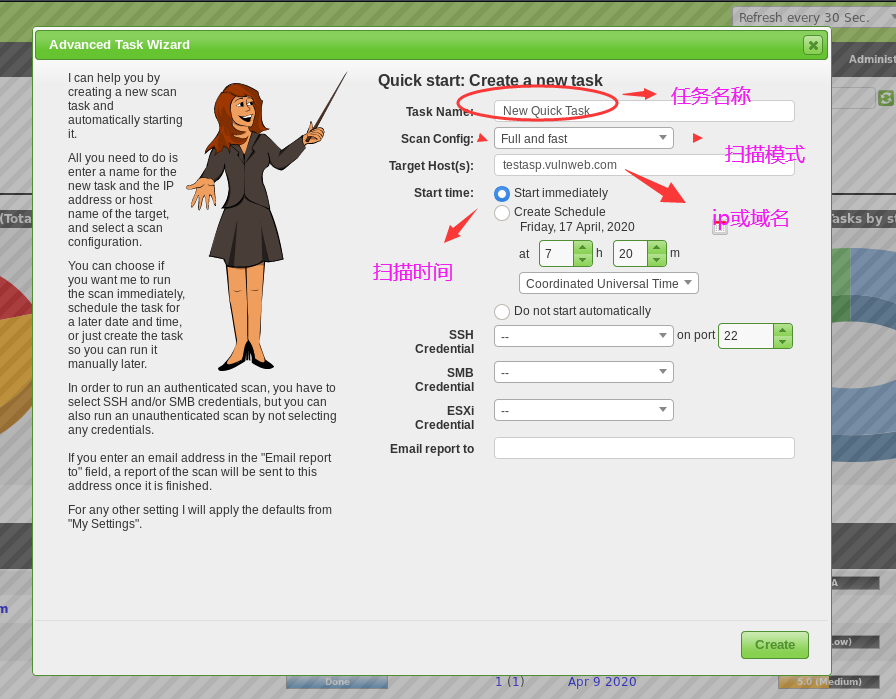
Task: Decrease the SSH port number
Action: 782,342
